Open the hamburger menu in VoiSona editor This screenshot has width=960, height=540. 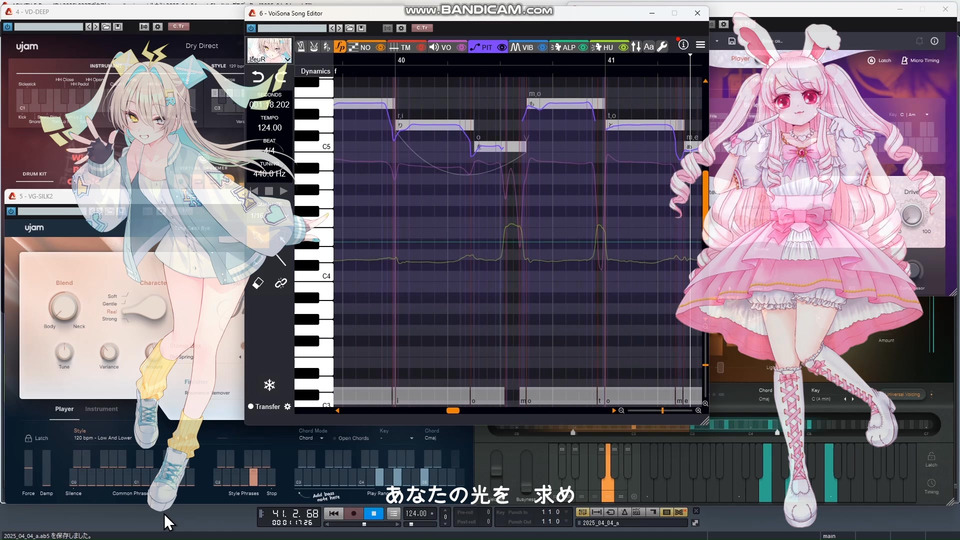coord(700,45)
